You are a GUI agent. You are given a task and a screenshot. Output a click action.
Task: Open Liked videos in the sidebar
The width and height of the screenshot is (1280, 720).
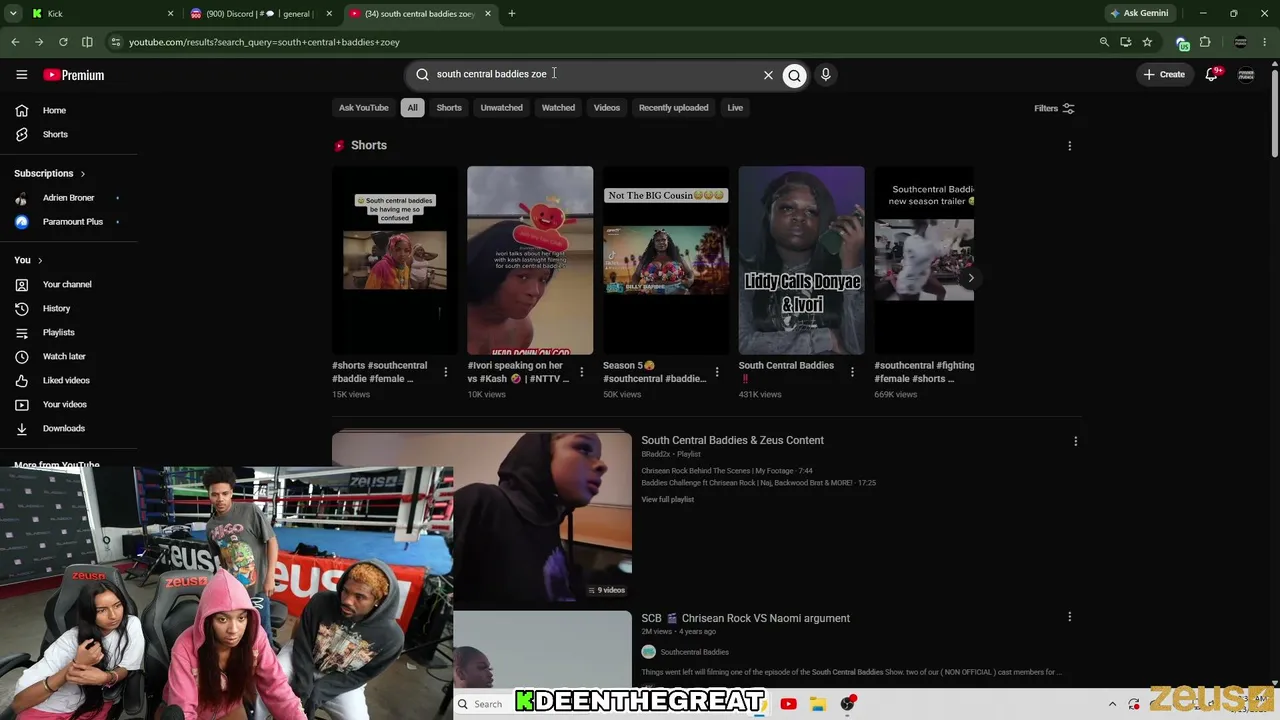tap(68, 380)
